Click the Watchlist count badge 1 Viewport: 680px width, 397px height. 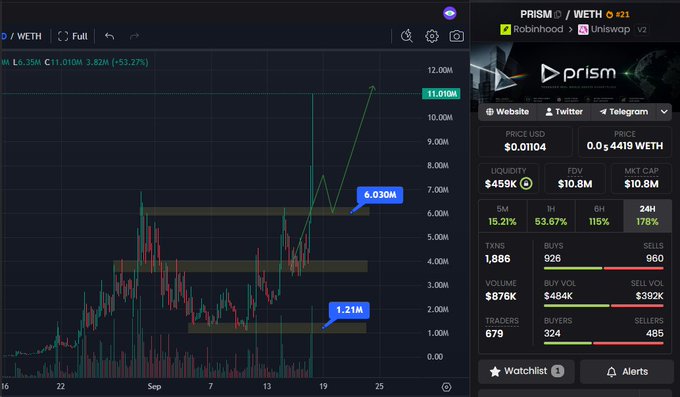point(557,371)
